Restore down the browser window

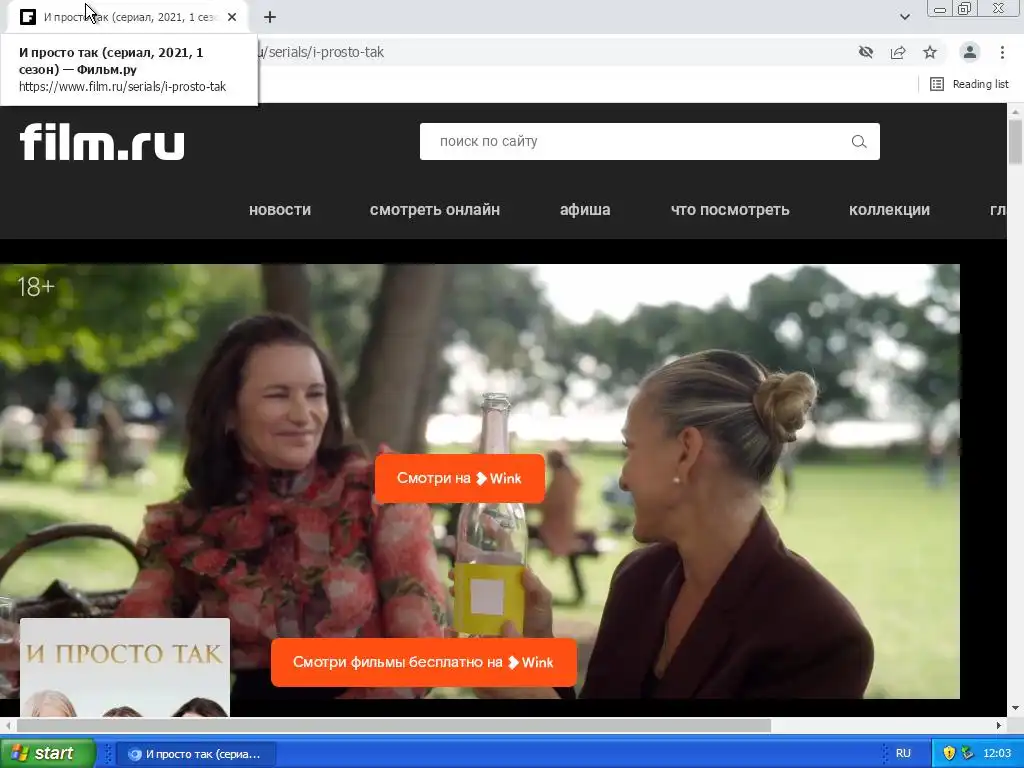pyautogui.click(x=965, y=9)
